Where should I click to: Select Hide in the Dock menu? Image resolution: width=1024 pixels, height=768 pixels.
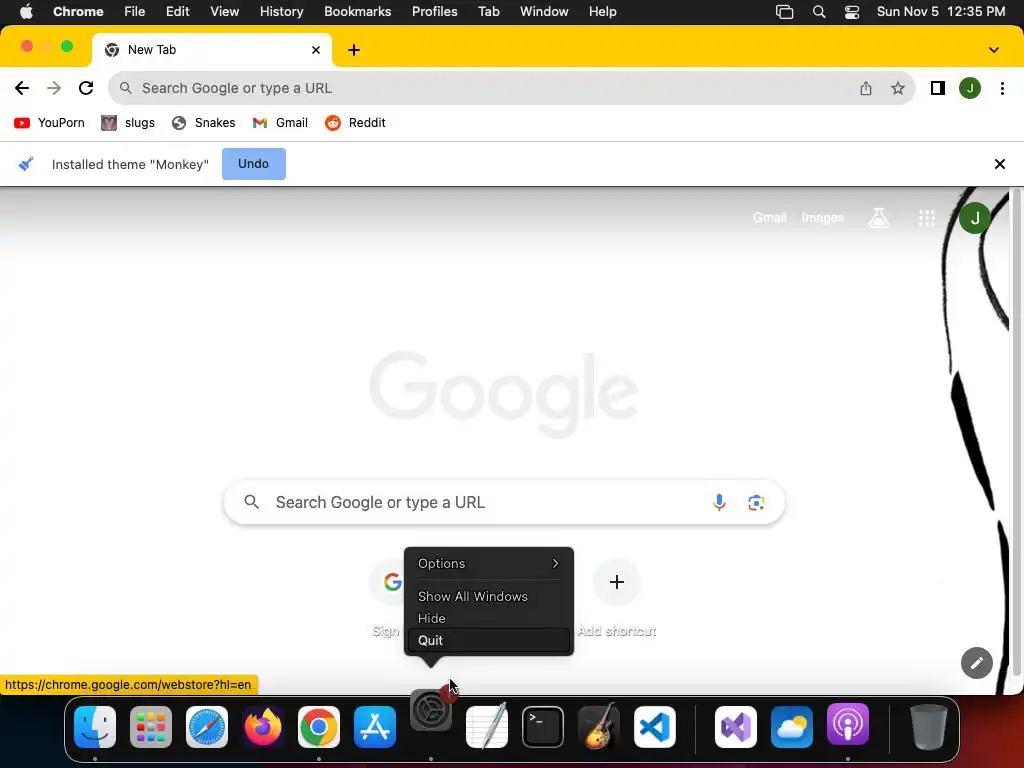coord(489,618)
